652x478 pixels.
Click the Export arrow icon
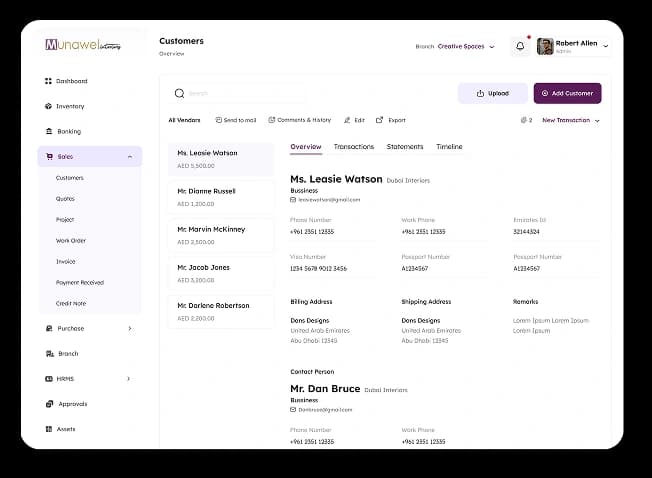(x=379, y=120)
